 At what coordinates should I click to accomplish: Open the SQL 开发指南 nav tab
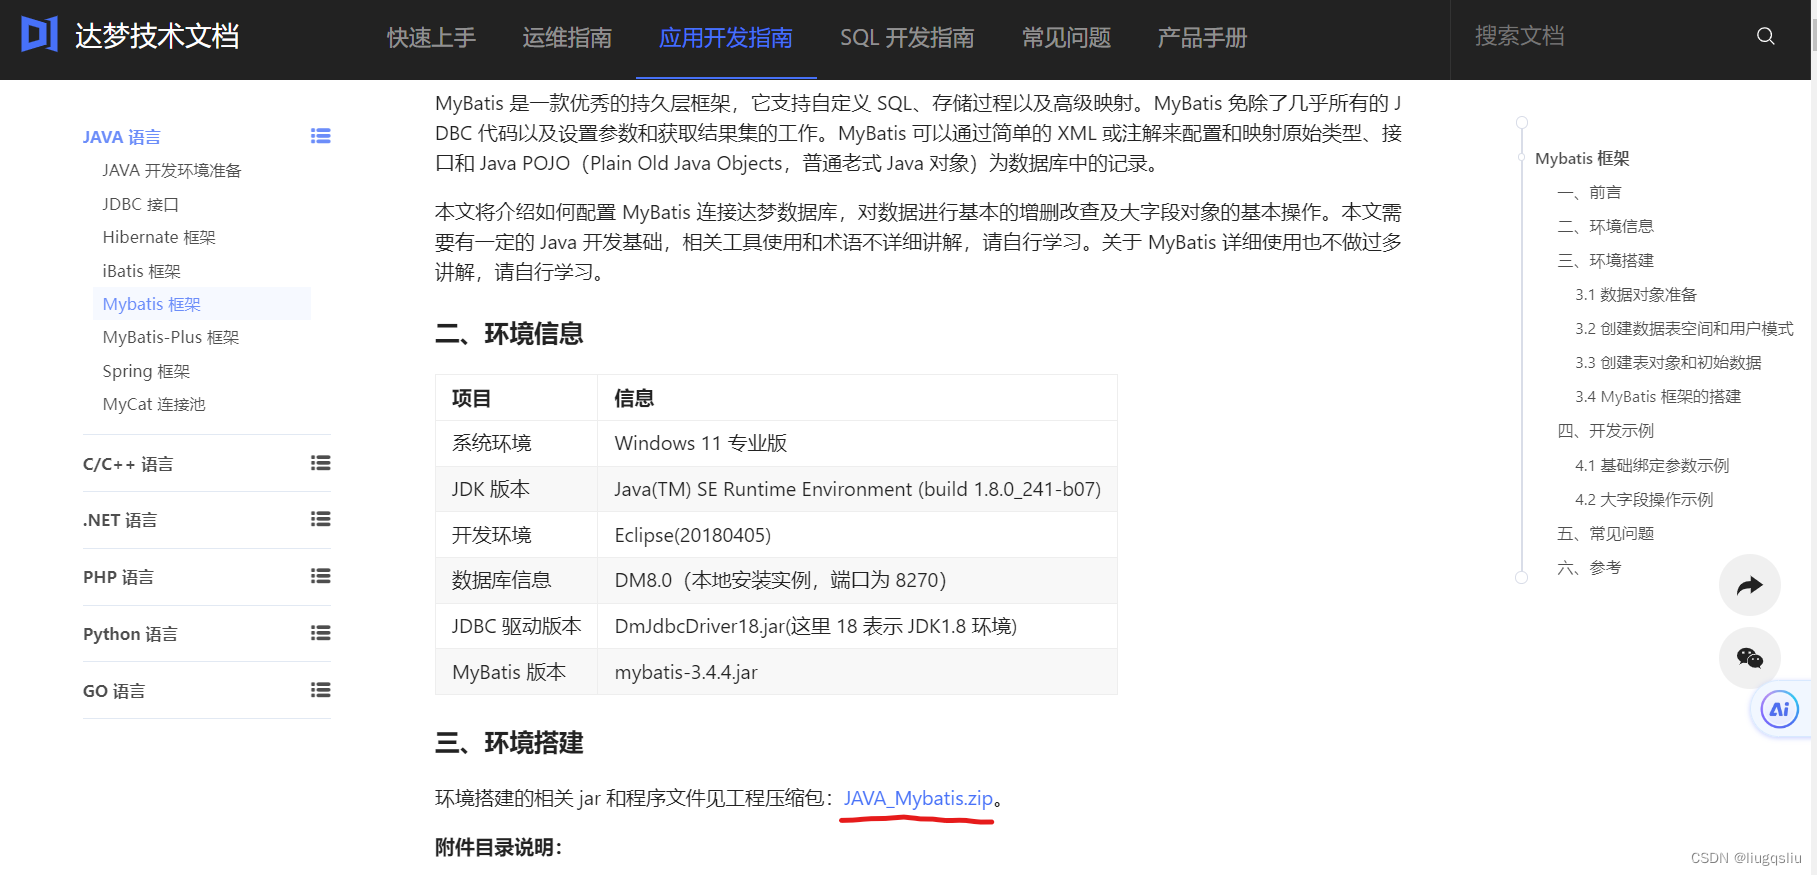pos(907,38)
